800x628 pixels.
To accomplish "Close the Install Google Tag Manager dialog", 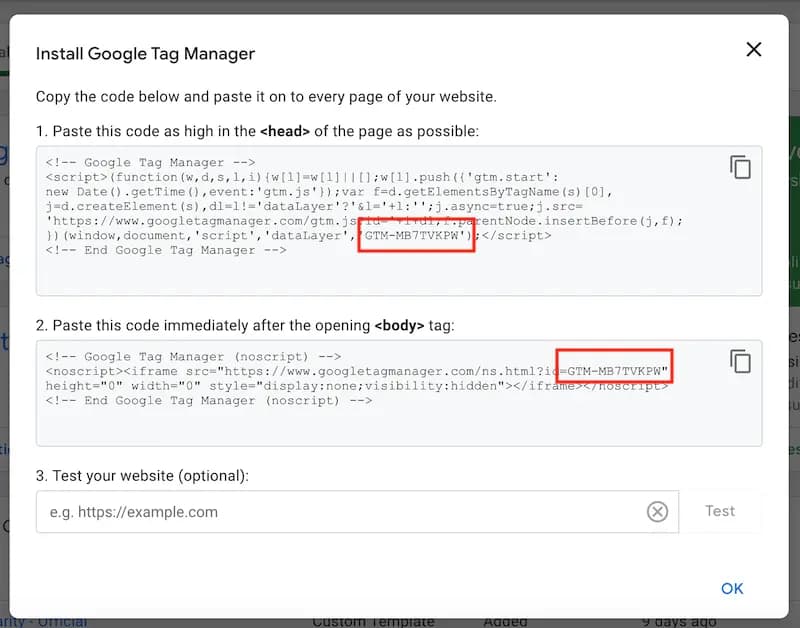I will click(x=754, y=49).
